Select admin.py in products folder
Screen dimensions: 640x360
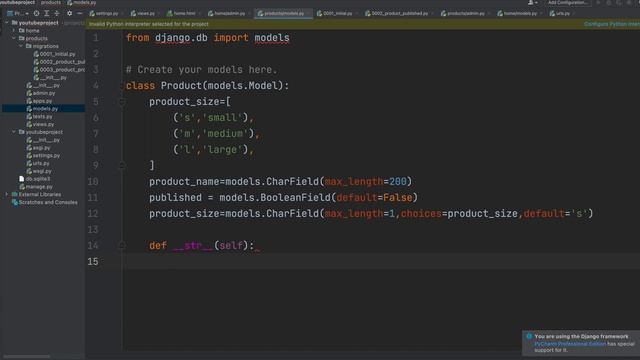click(x=44, y=93)
